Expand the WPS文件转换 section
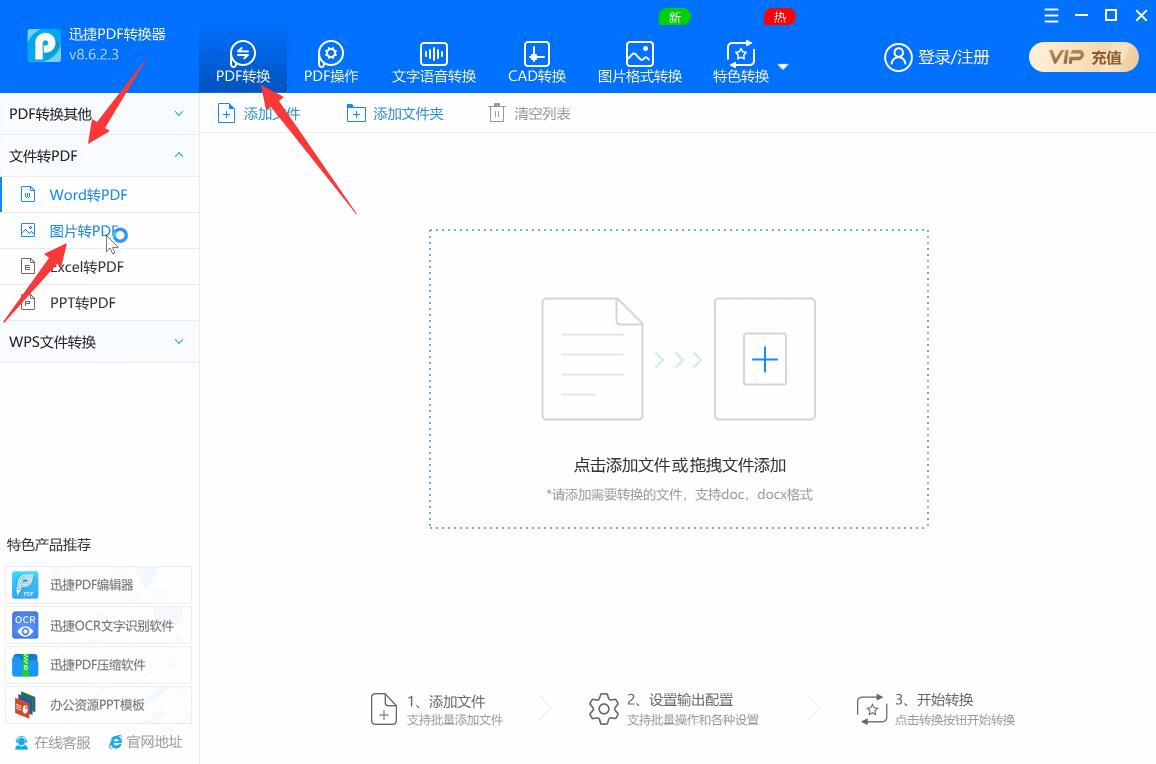The height and width of the screenshot is (764, 1156). [x=100, y=341]
